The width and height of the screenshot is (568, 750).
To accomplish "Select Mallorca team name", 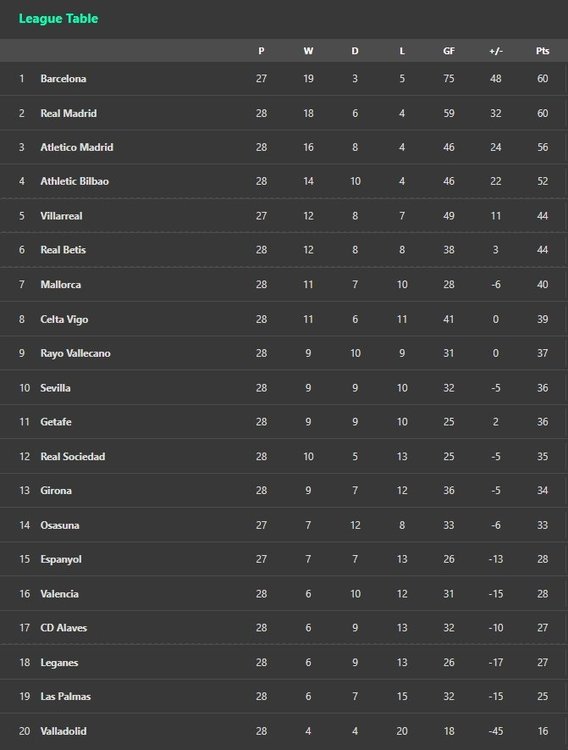I will [60, 285].
